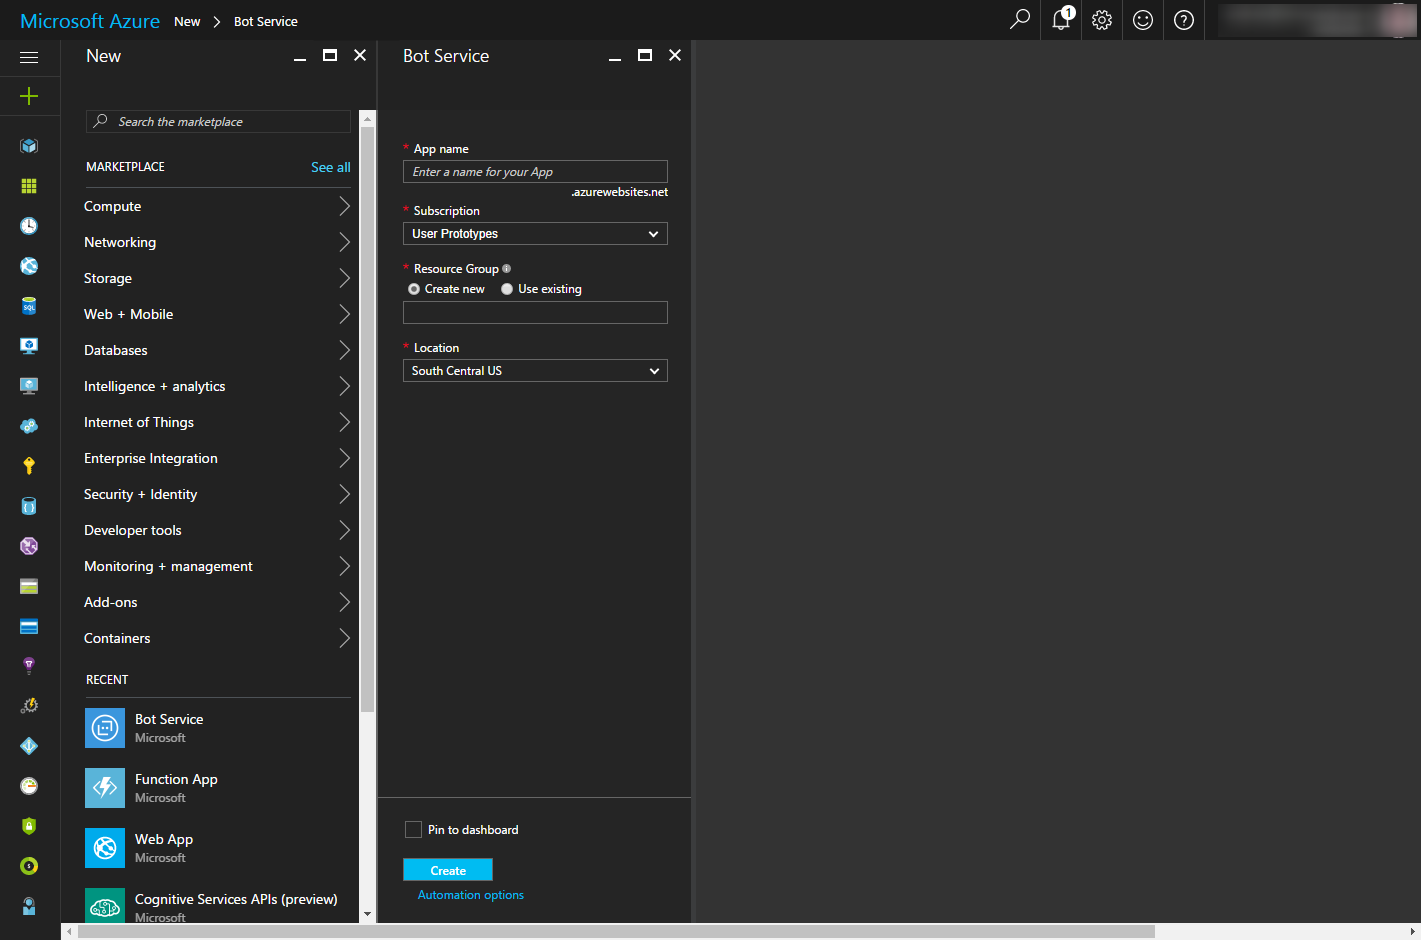The width and height of the screenshot is (1421, 940).
Task: Open Monitor gauge icon in sidebar
Action: [29, 786]
